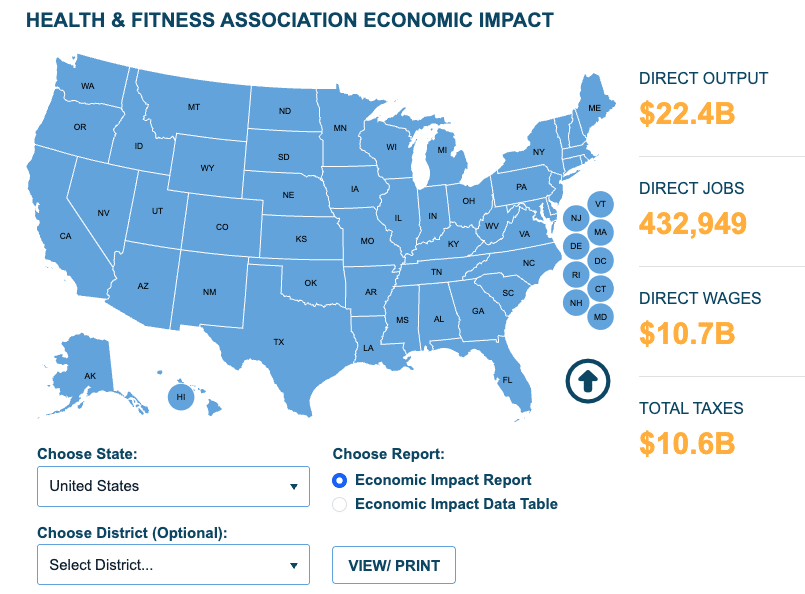This screenshot has width=805, height=594.
Task: Click the Connecticut CT circle bubble
Action: [x=600, y=289]
